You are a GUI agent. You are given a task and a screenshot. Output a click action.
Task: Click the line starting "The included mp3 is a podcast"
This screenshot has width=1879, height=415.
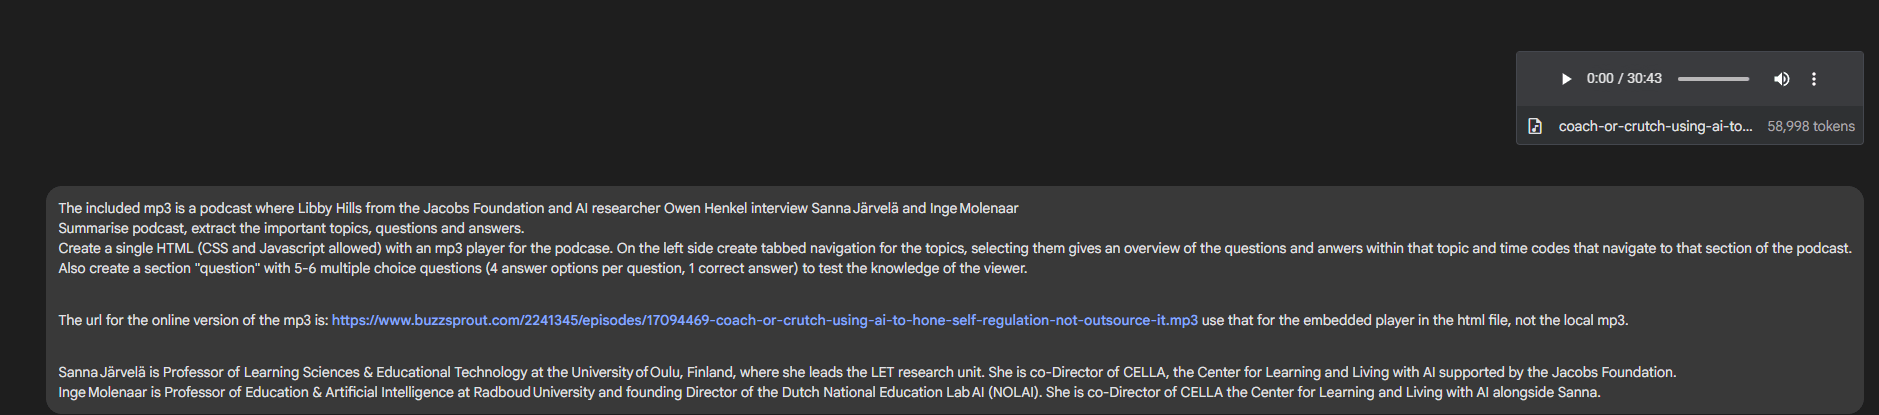[538, 208]
